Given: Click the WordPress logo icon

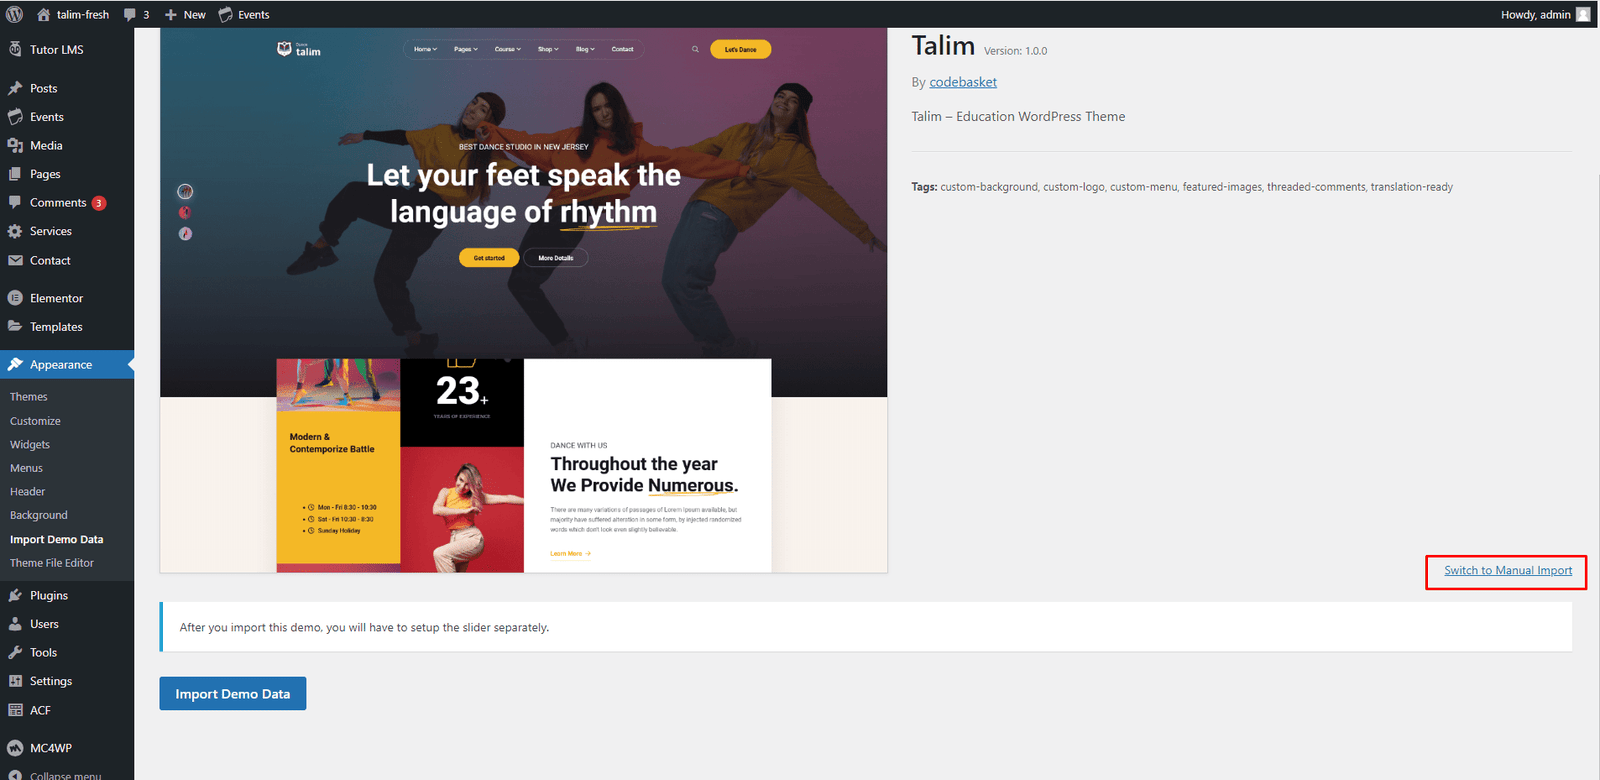Looking at the screenshot, I should point(14,14).
